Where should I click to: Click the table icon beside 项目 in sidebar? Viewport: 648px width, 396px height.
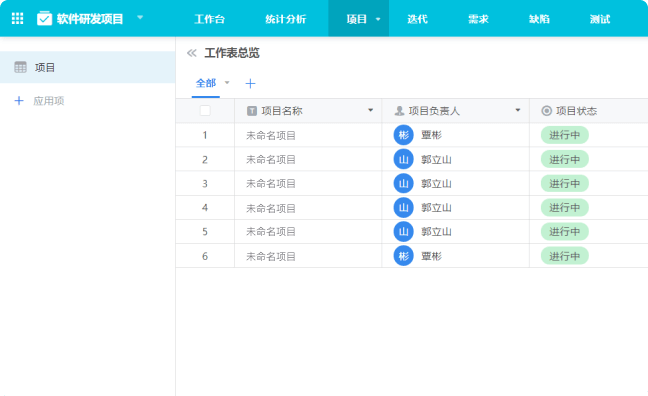[x=20, y=67]
